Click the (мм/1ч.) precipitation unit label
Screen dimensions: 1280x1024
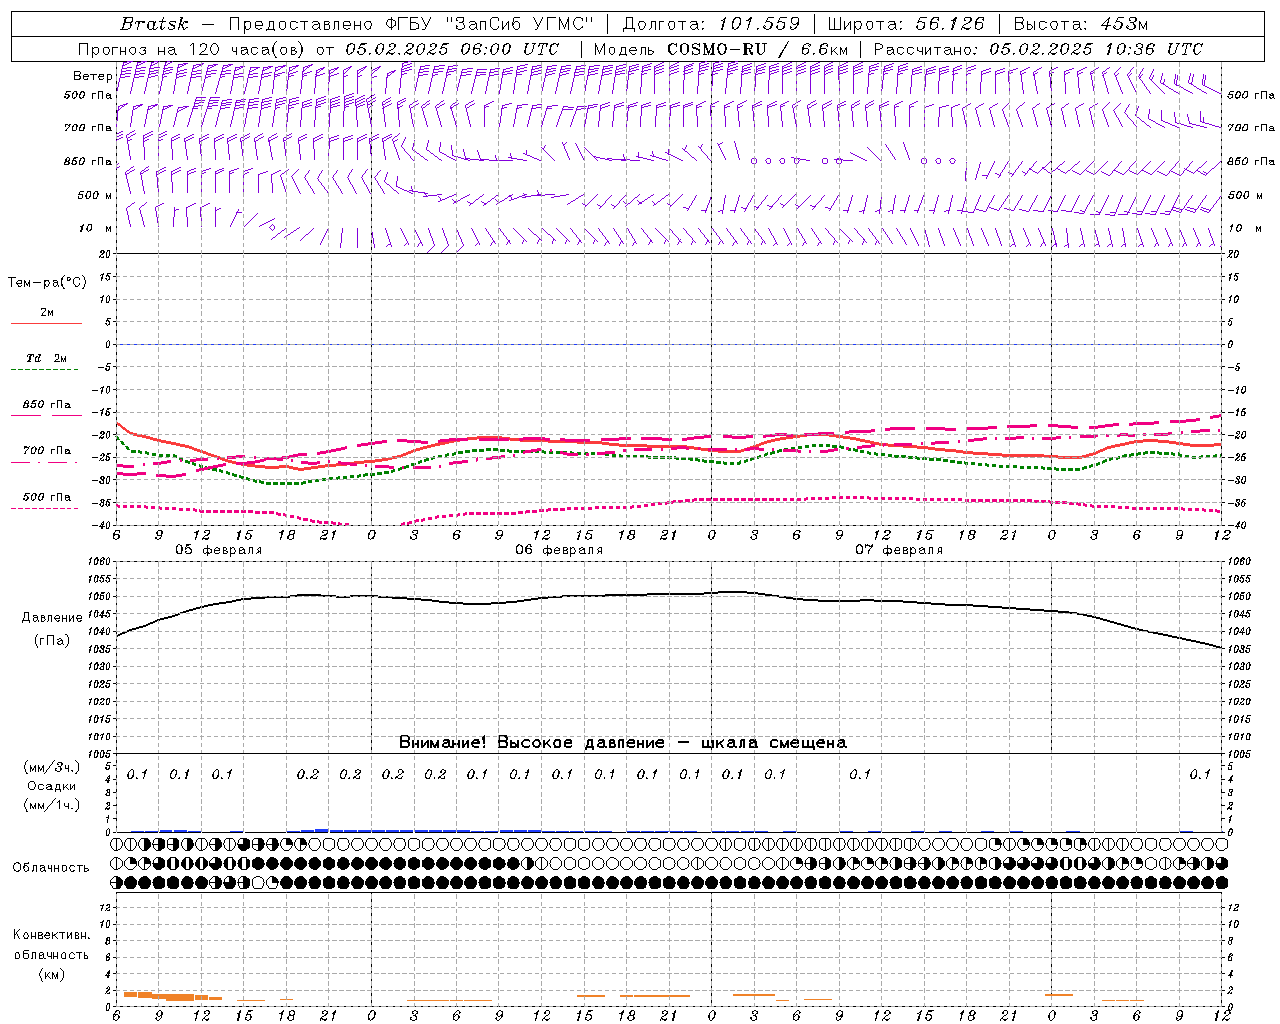point(52,805)
